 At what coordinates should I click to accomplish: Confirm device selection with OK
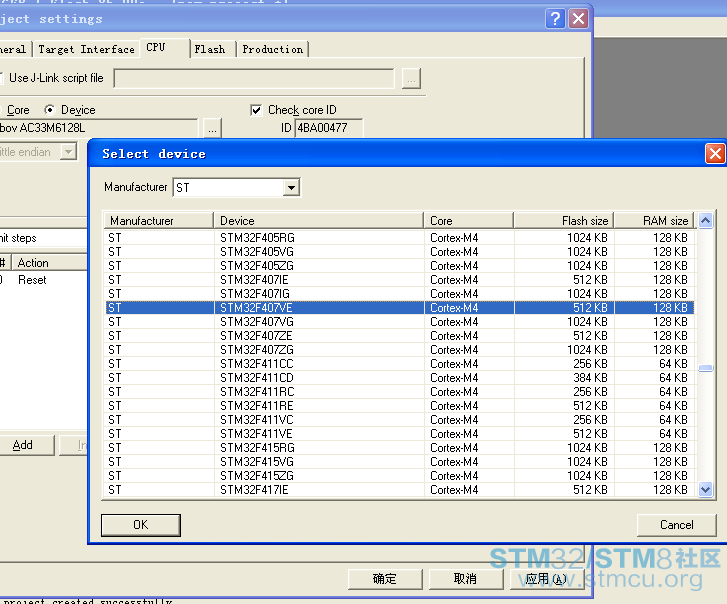pyautogui.click(x=141, y=525)
